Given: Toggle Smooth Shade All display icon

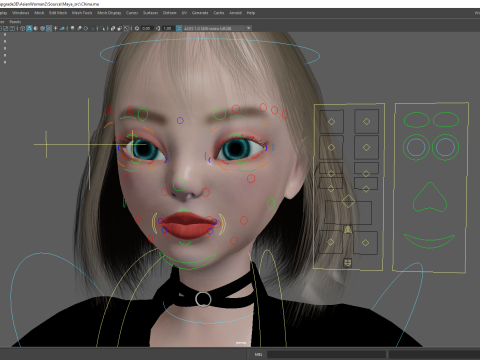Looking at the screenshot, I should click(x=29, y=29).
